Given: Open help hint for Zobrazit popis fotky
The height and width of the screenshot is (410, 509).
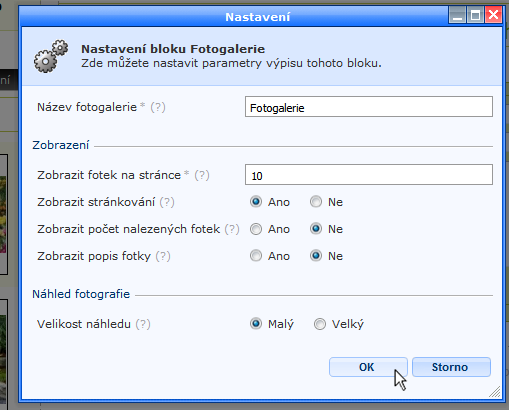Looking at the screenshot, I should pos(163,256).
